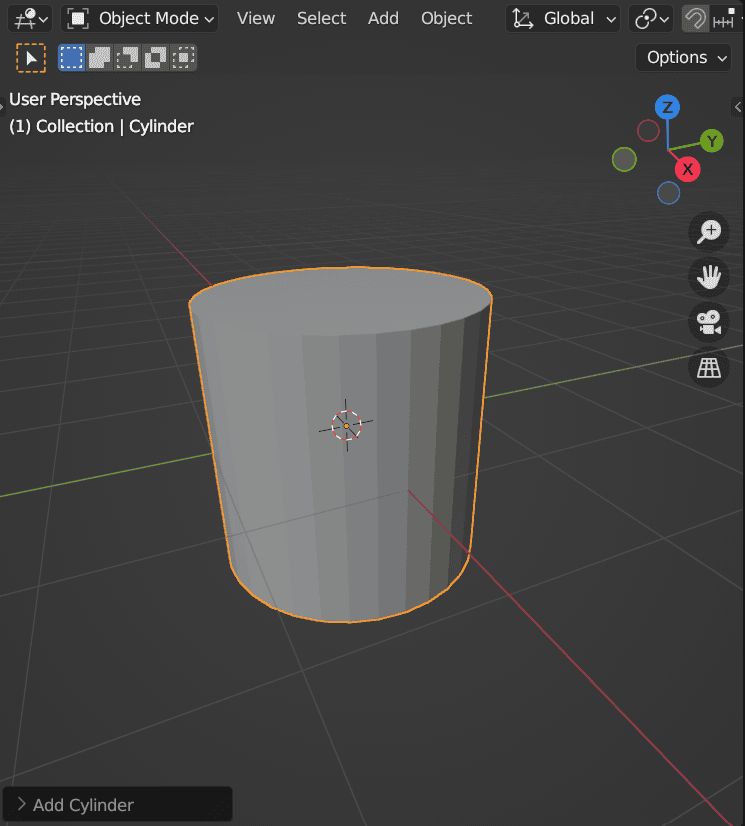Click the negative Y axis circle

coord(624,160)
